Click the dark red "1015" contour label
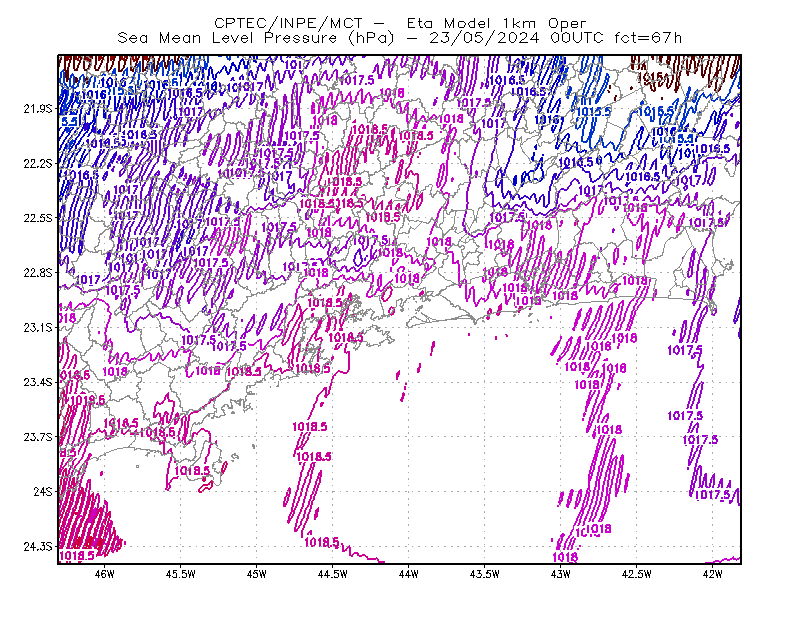The height and width of the screenshot is (618, 800). (x=653, y=78)
